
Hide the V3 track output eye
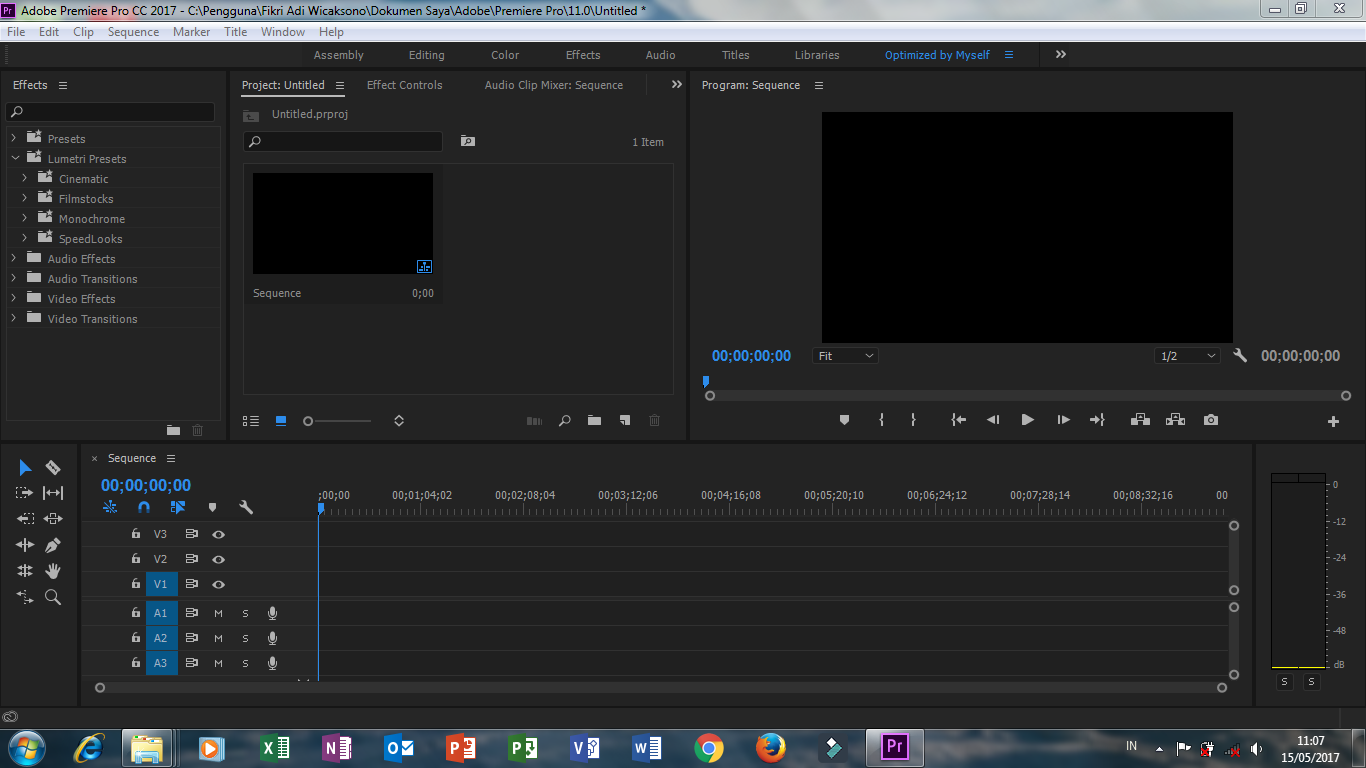(218, 535)
